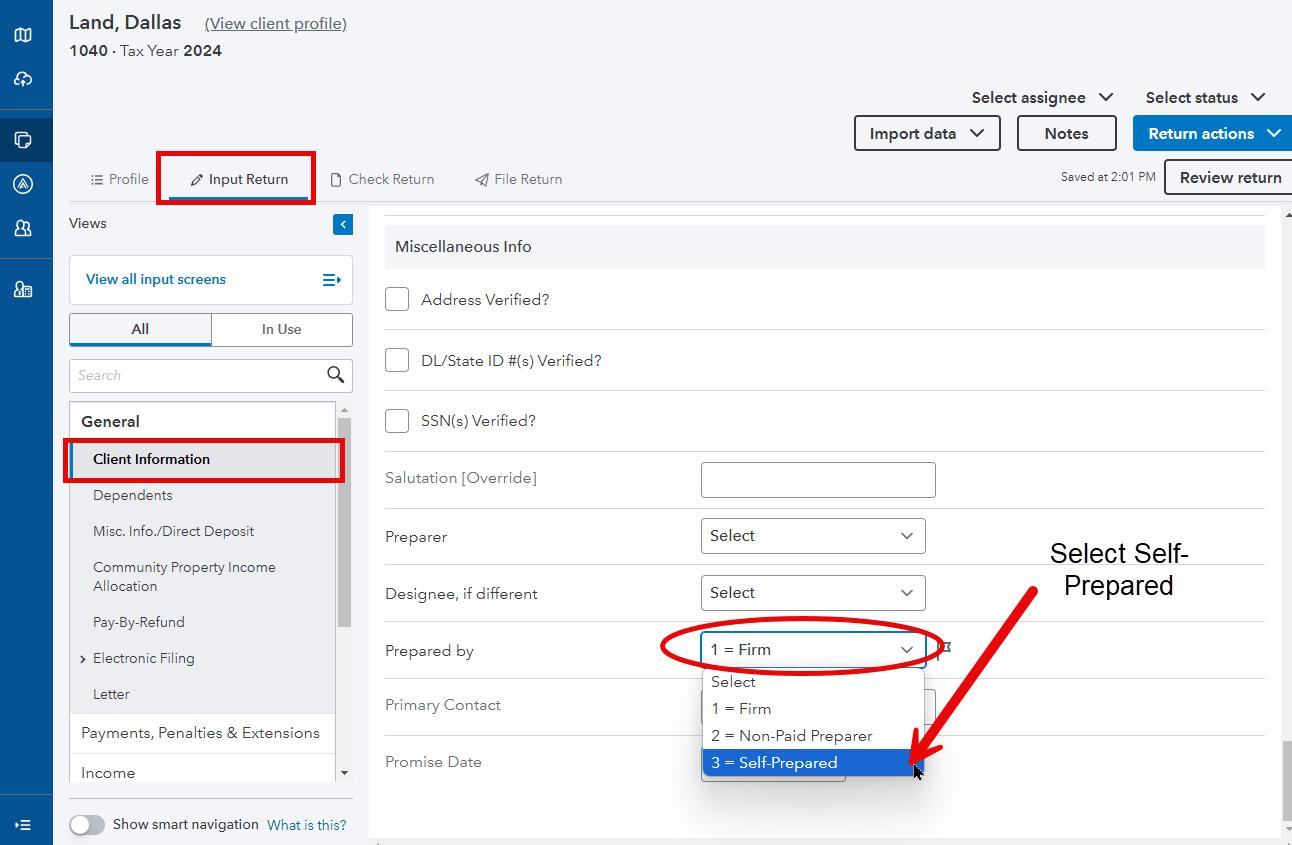Click the Review return button
1292x845 pixels.
pos(1230,177)
